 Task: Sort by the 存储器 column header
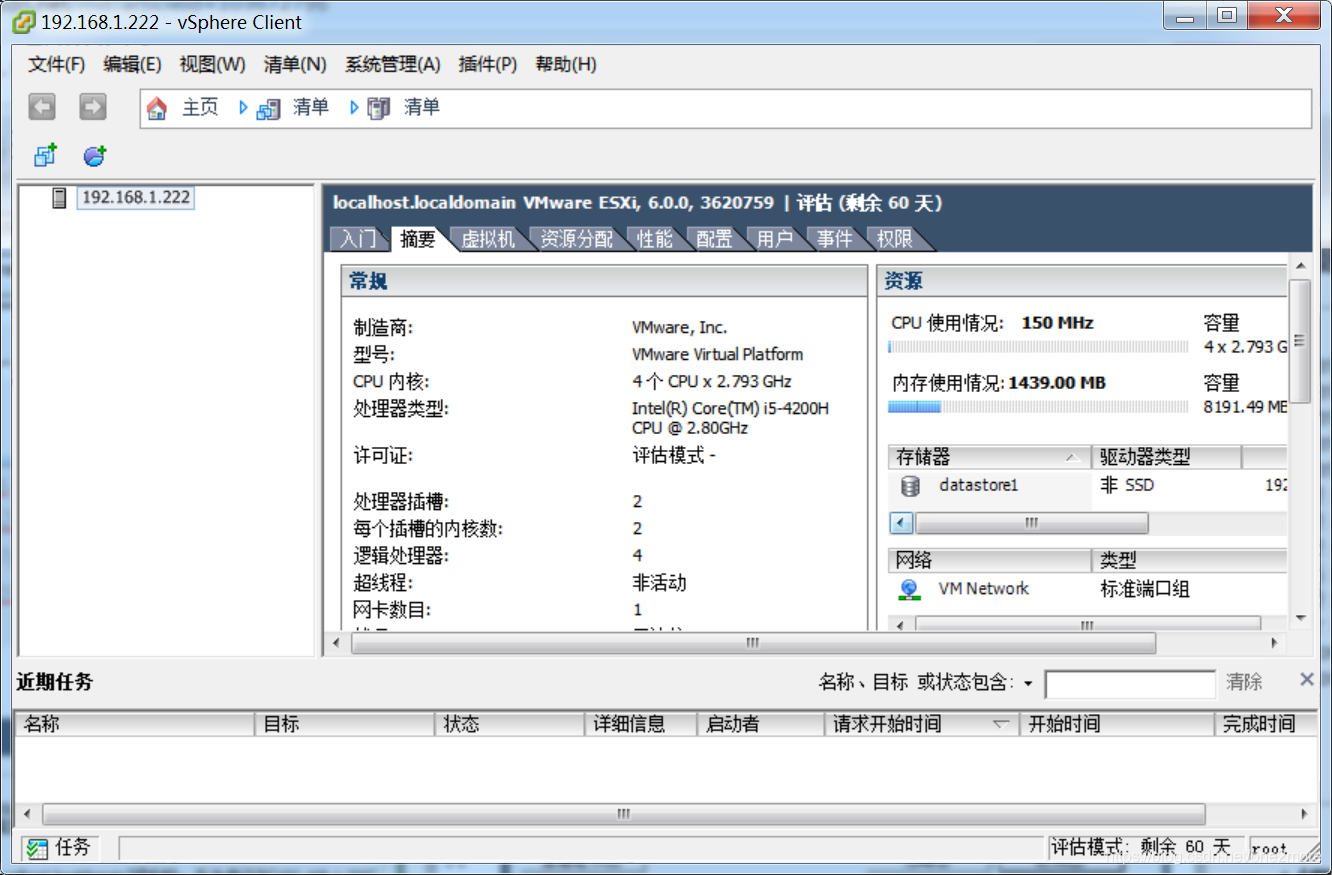(x=988, y=457)
